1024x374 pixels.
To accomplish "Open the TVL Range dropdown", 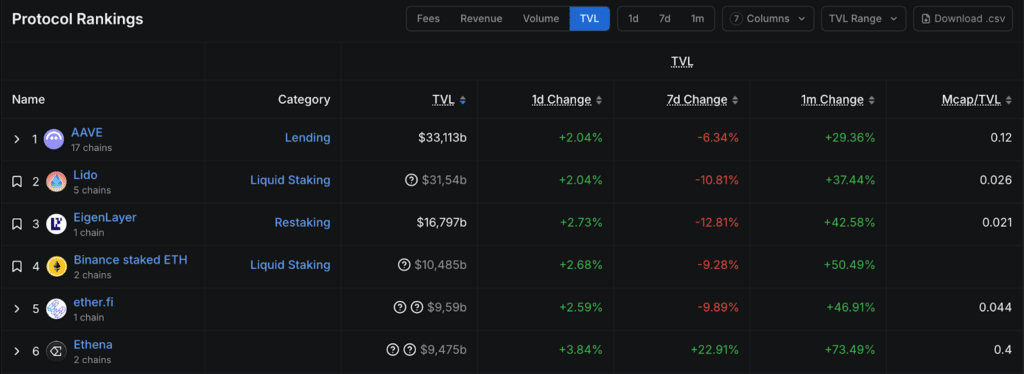I will [x=863, y=19].
